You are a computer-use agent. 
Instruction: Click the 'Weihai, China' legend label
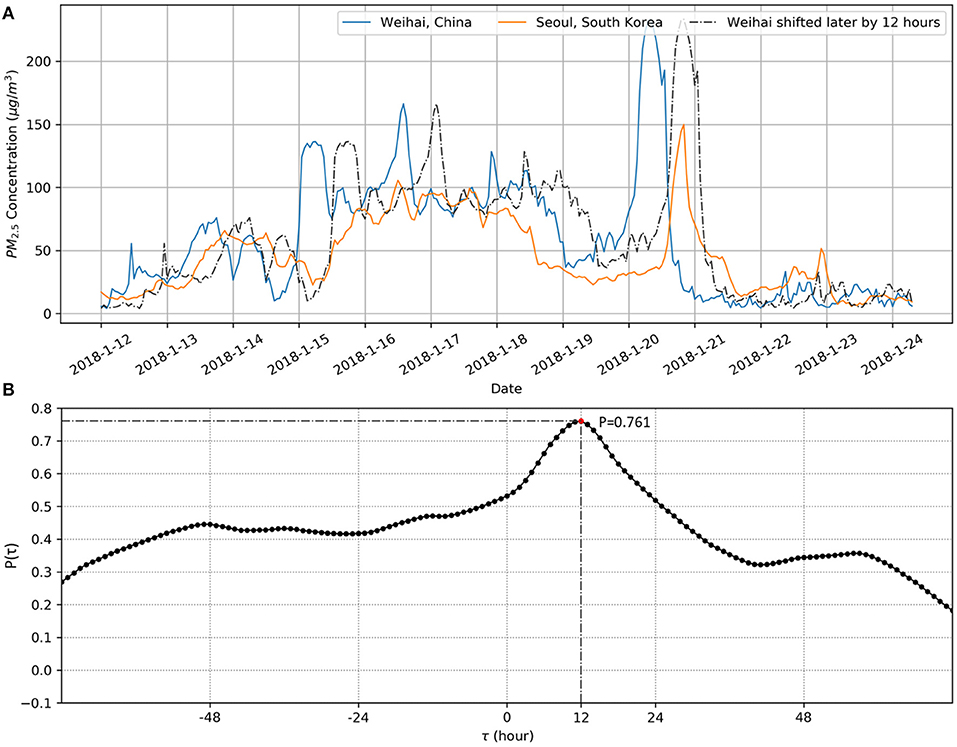pos(425,23)
